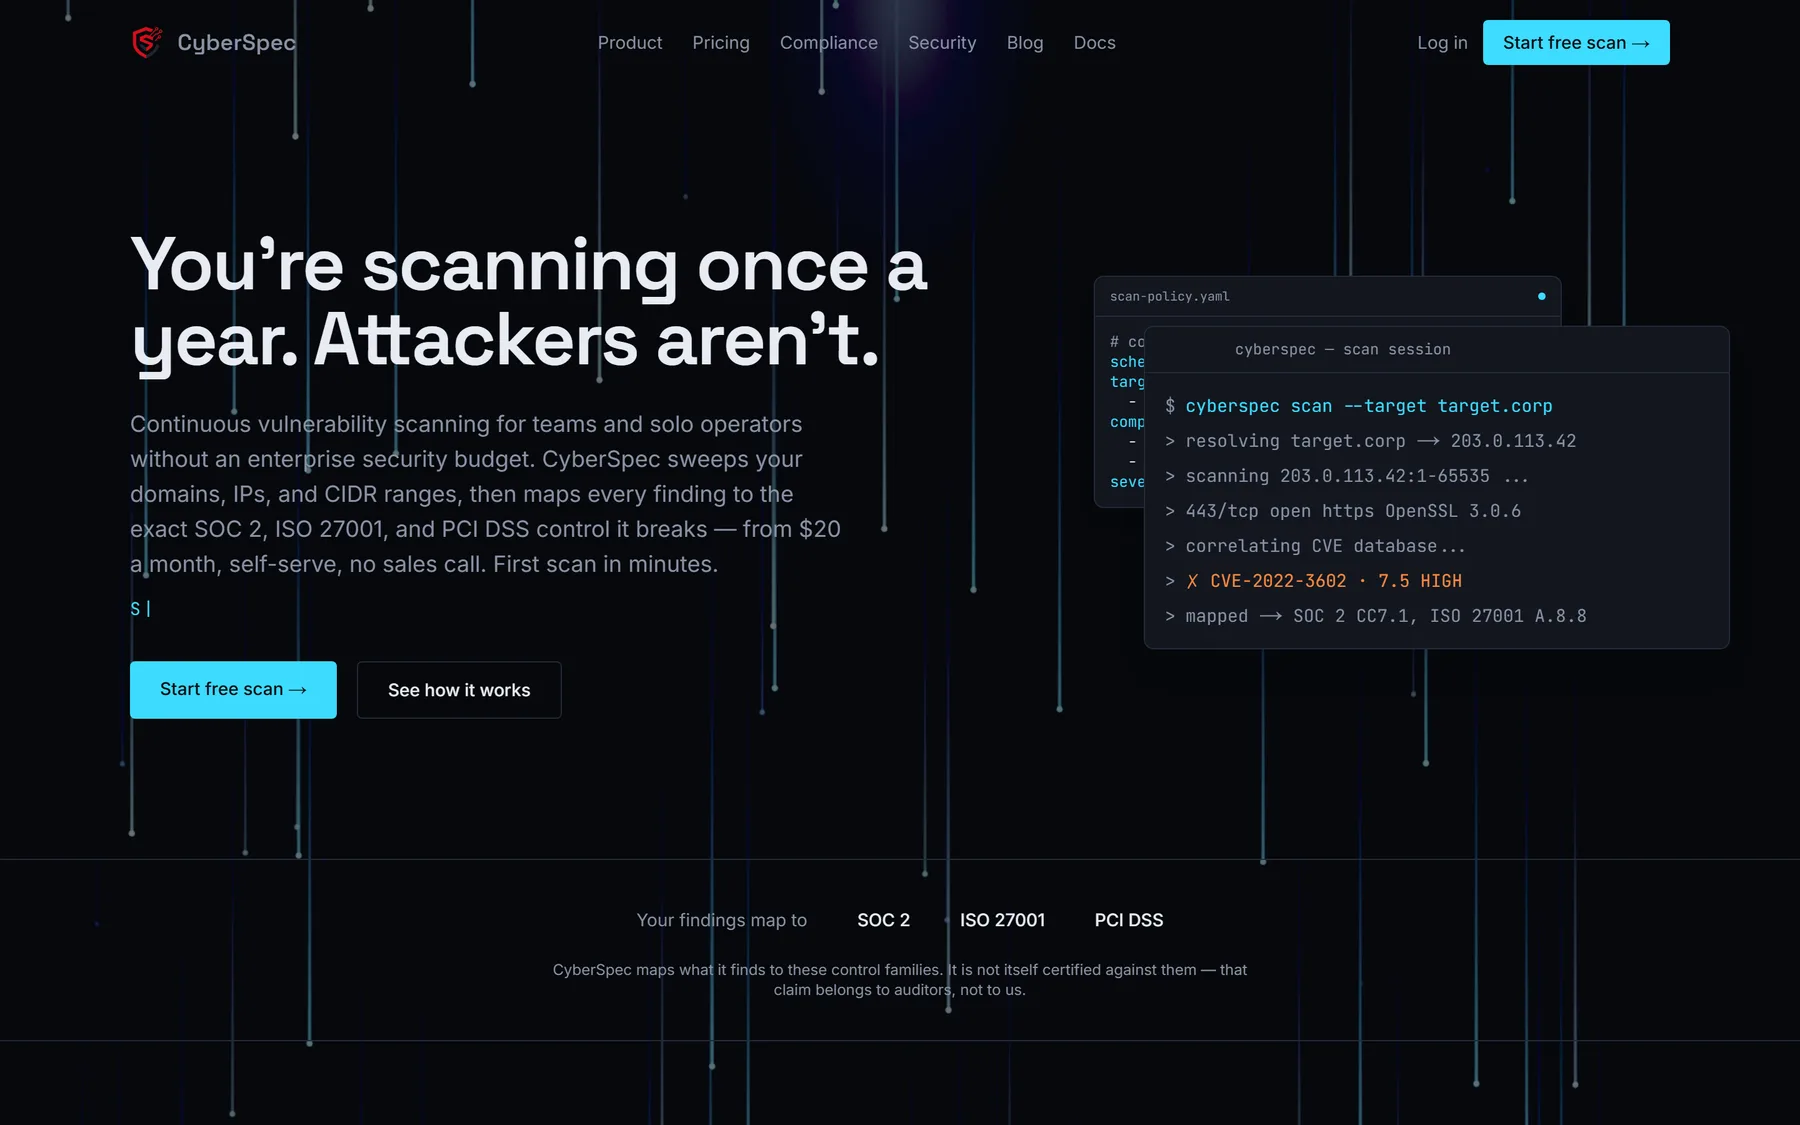Click the headline 'You're scanning once a year'
Viewport: 1800px width, 1125px height.
tap(529, 303)
